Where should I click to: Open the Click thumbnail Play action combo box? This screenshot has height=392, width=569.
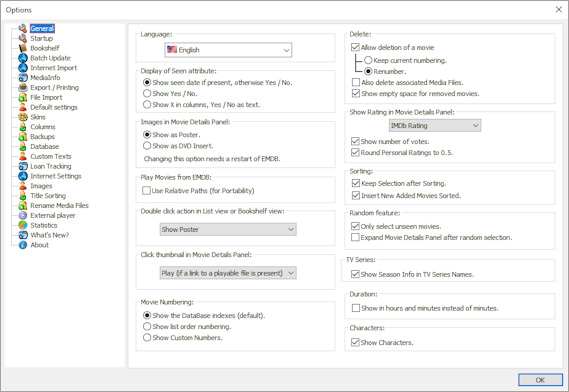[x=228, y=273]
